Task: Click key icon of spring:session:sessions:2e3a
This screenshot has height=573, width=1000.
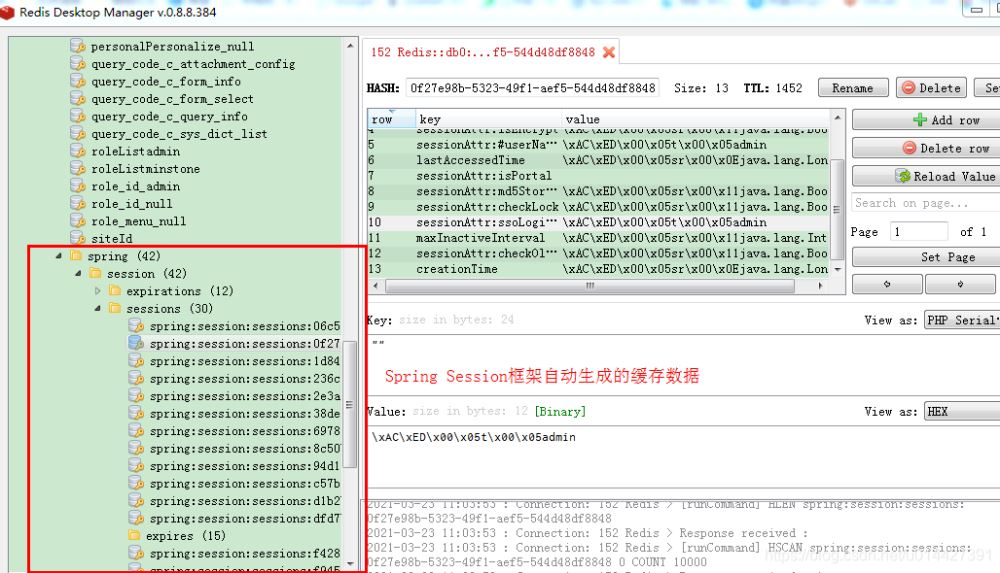Action: [x=136, y=396]
